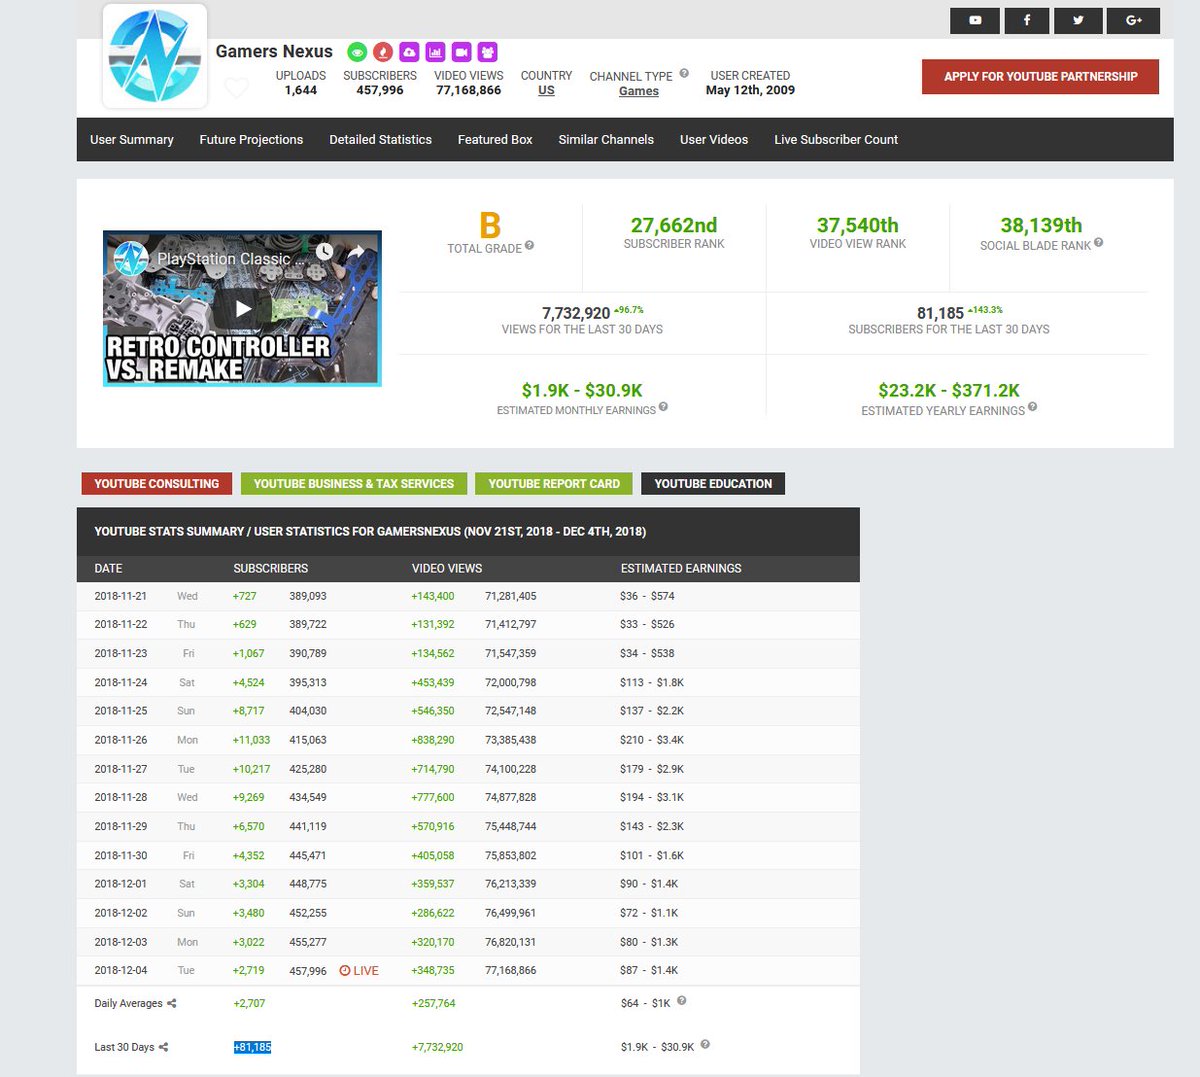Open the Google Plus social icon
The width and height of the screenshot is (1200, 1077).
click(x=1133, y=20)
